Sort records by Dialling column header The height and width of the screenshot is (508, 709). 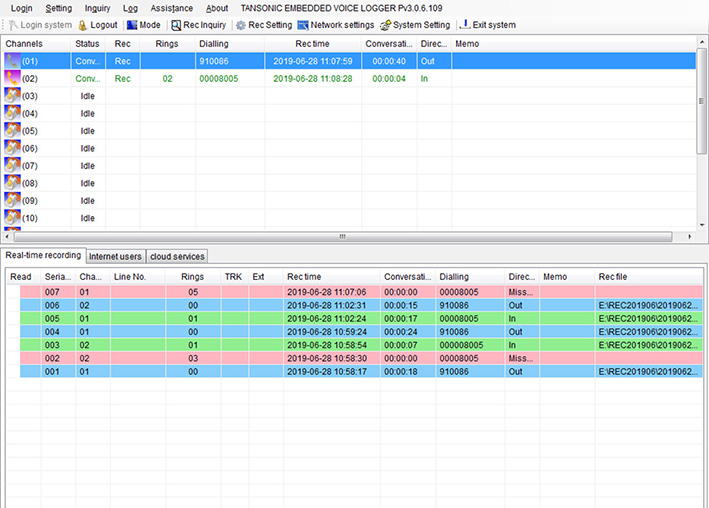[453, 276]
